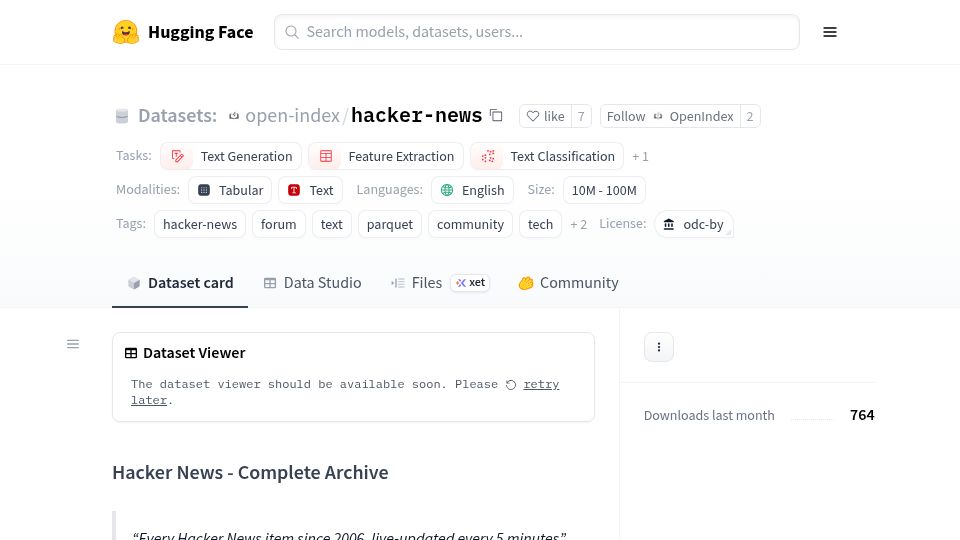This screenshot has height=540, width=960.
Task: Click the search magnifier icon
Action: [x=292, y=32]
